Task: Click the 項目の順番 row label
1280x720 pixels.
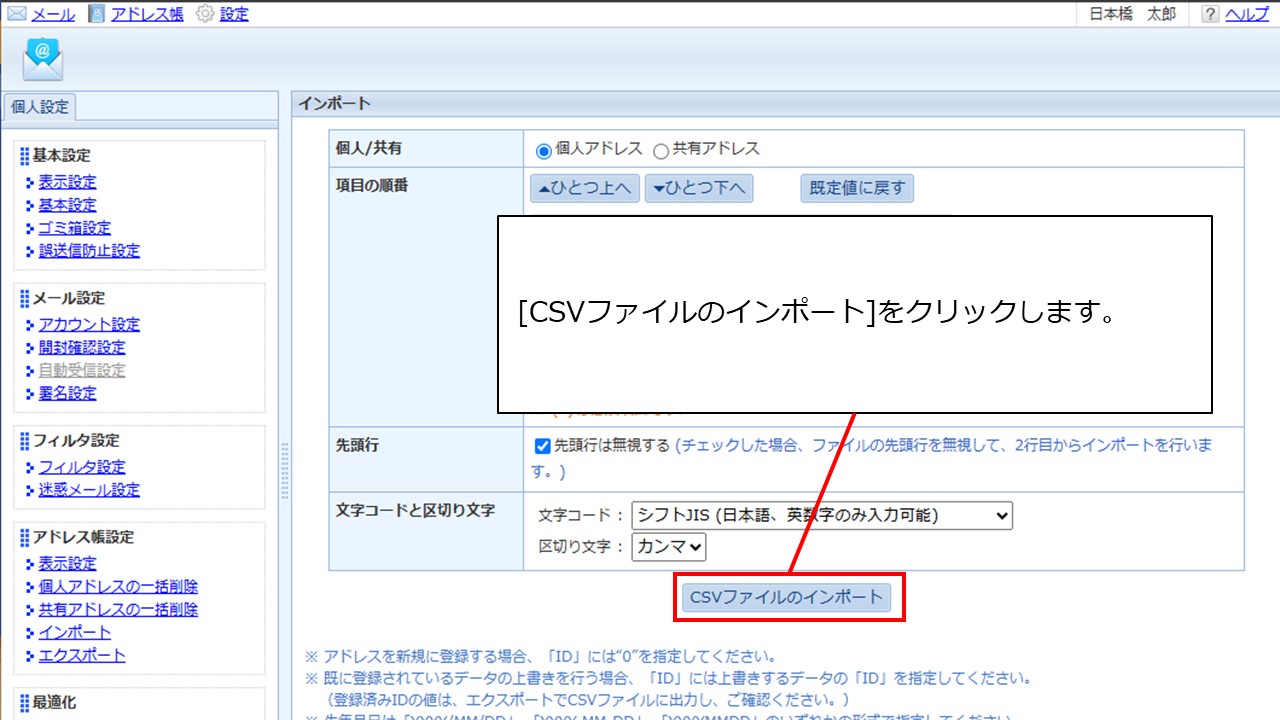Action: click(x=372, y=185)
